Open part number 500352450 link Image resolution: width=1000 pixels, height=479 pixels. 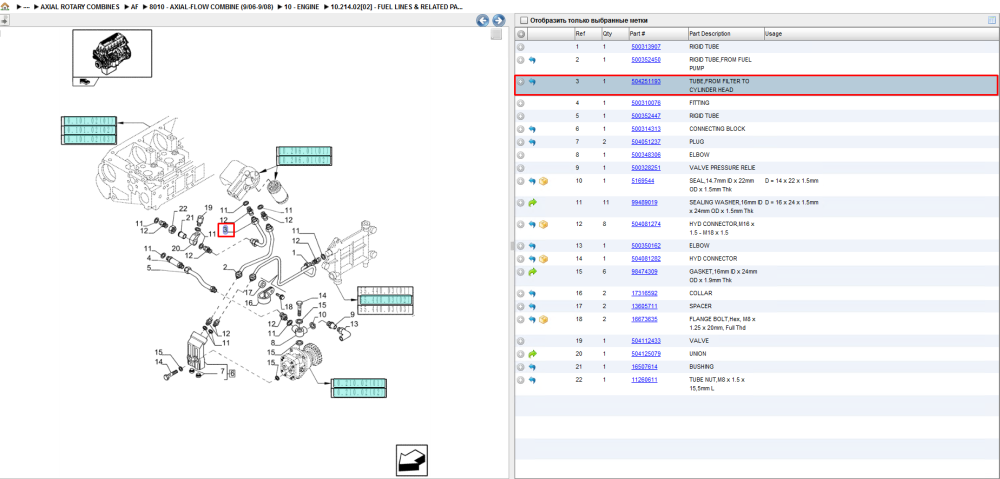click(x=645, y=59)
